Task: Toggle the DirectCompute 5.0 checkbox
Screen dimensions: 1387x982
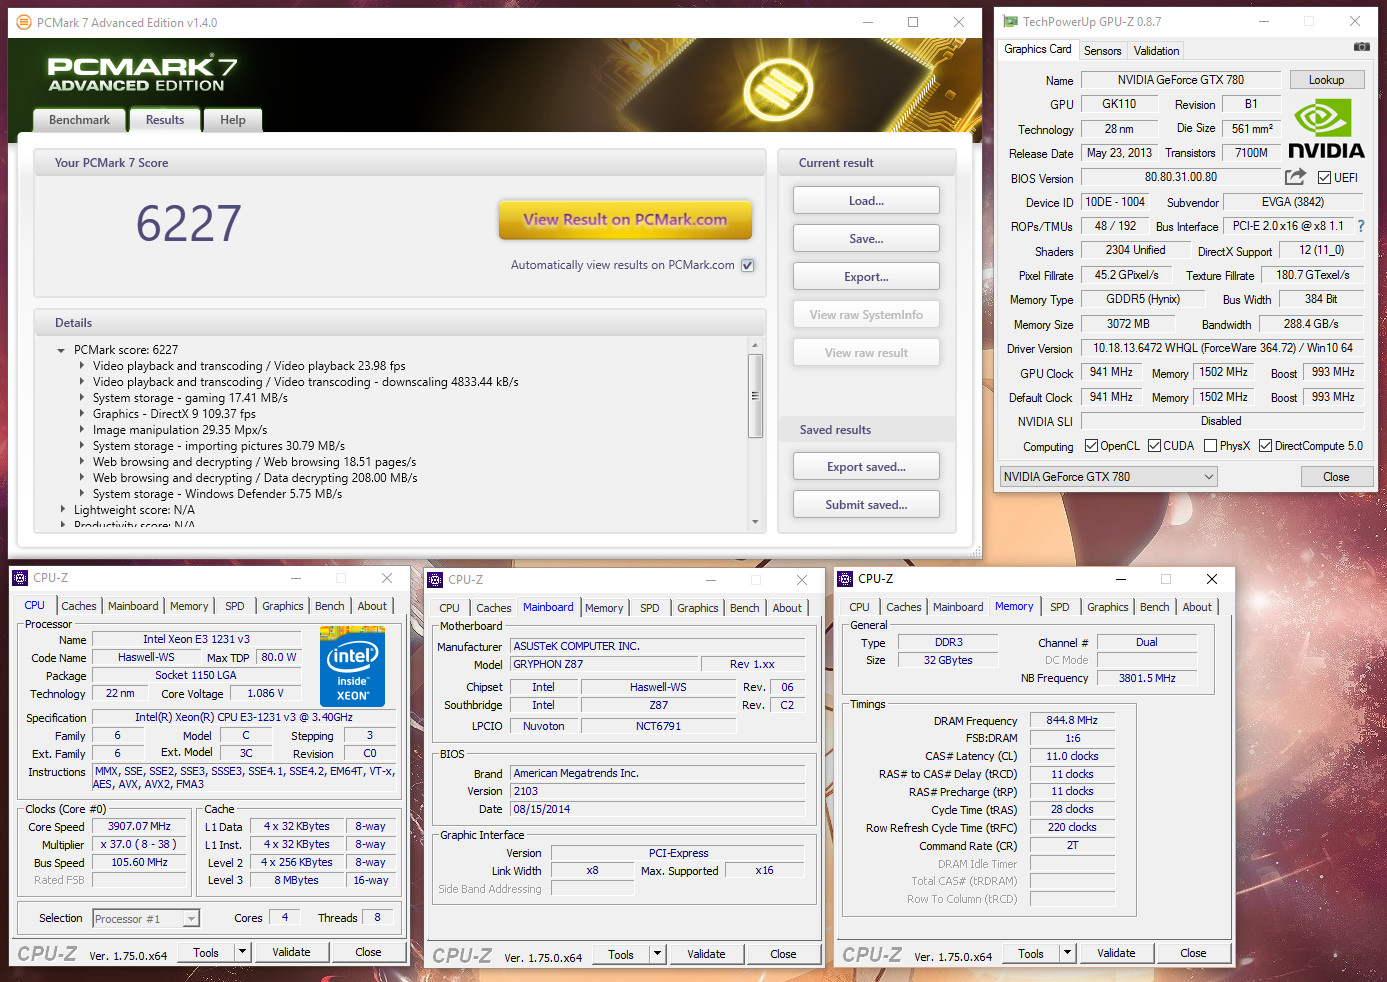Action: click(1265, 446)
